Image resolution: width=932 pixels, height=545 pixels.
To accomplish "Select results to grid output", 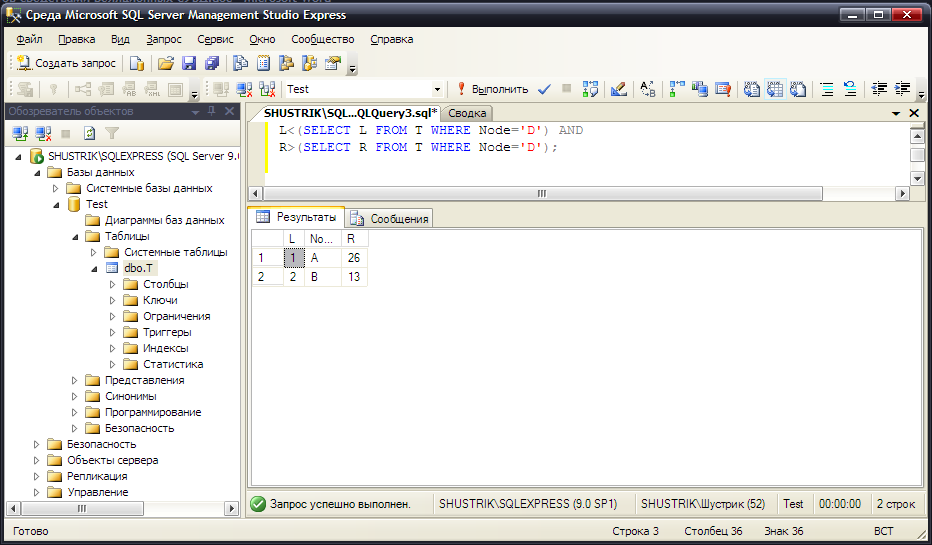I will coord(775,89).
